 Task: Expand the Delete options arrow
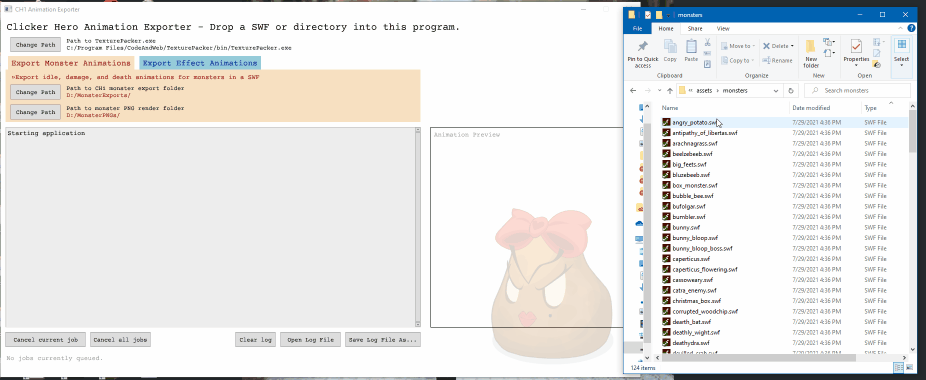coord(792,46)
